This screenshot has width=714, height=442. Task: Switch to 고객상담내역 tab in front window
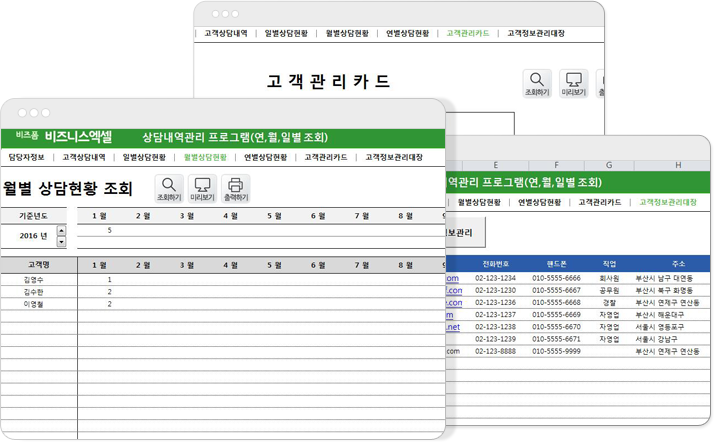coord(84,157)
